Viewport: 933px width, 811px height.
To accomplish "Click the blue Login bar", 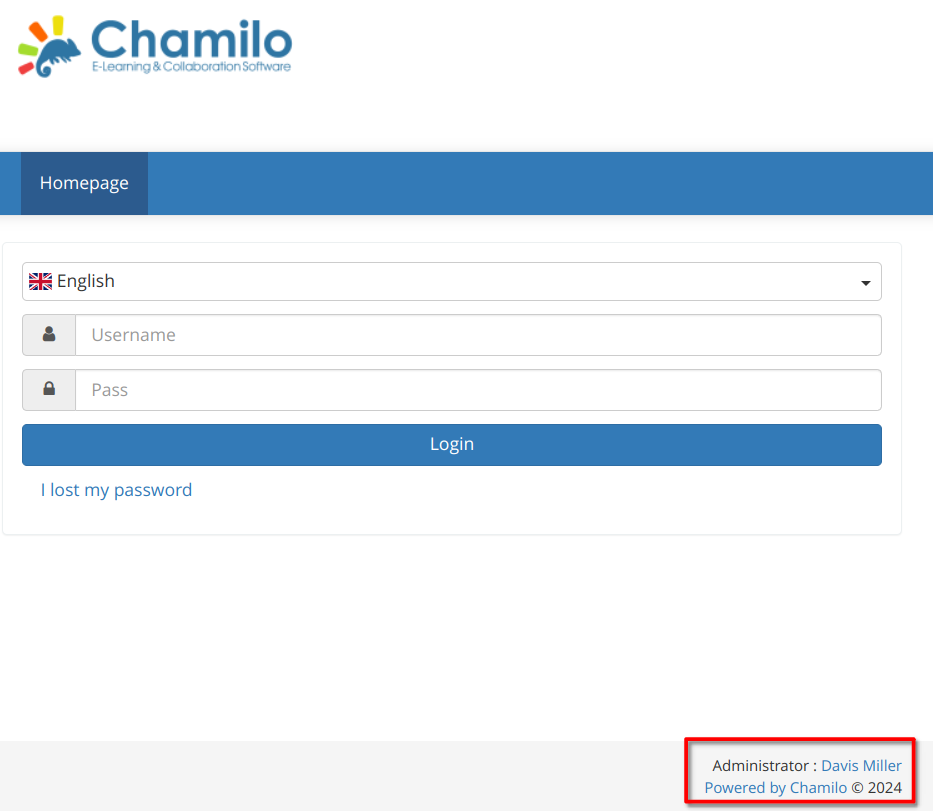I will (452, 444).
